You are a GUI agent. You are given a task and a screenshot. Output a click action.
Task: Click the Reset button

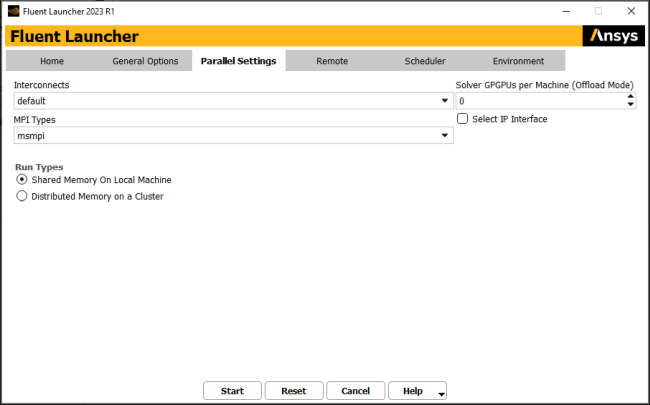pyautogui.click(x=294, y=391)
